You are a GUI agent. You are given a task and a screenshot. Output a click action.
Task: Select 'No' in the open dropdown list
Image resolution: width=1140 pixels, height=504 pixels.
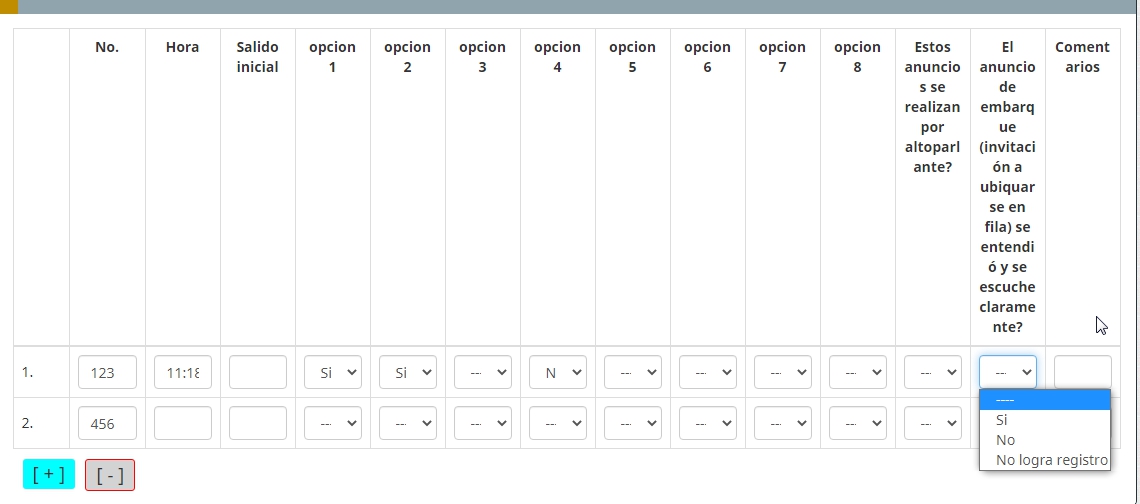1005,440
